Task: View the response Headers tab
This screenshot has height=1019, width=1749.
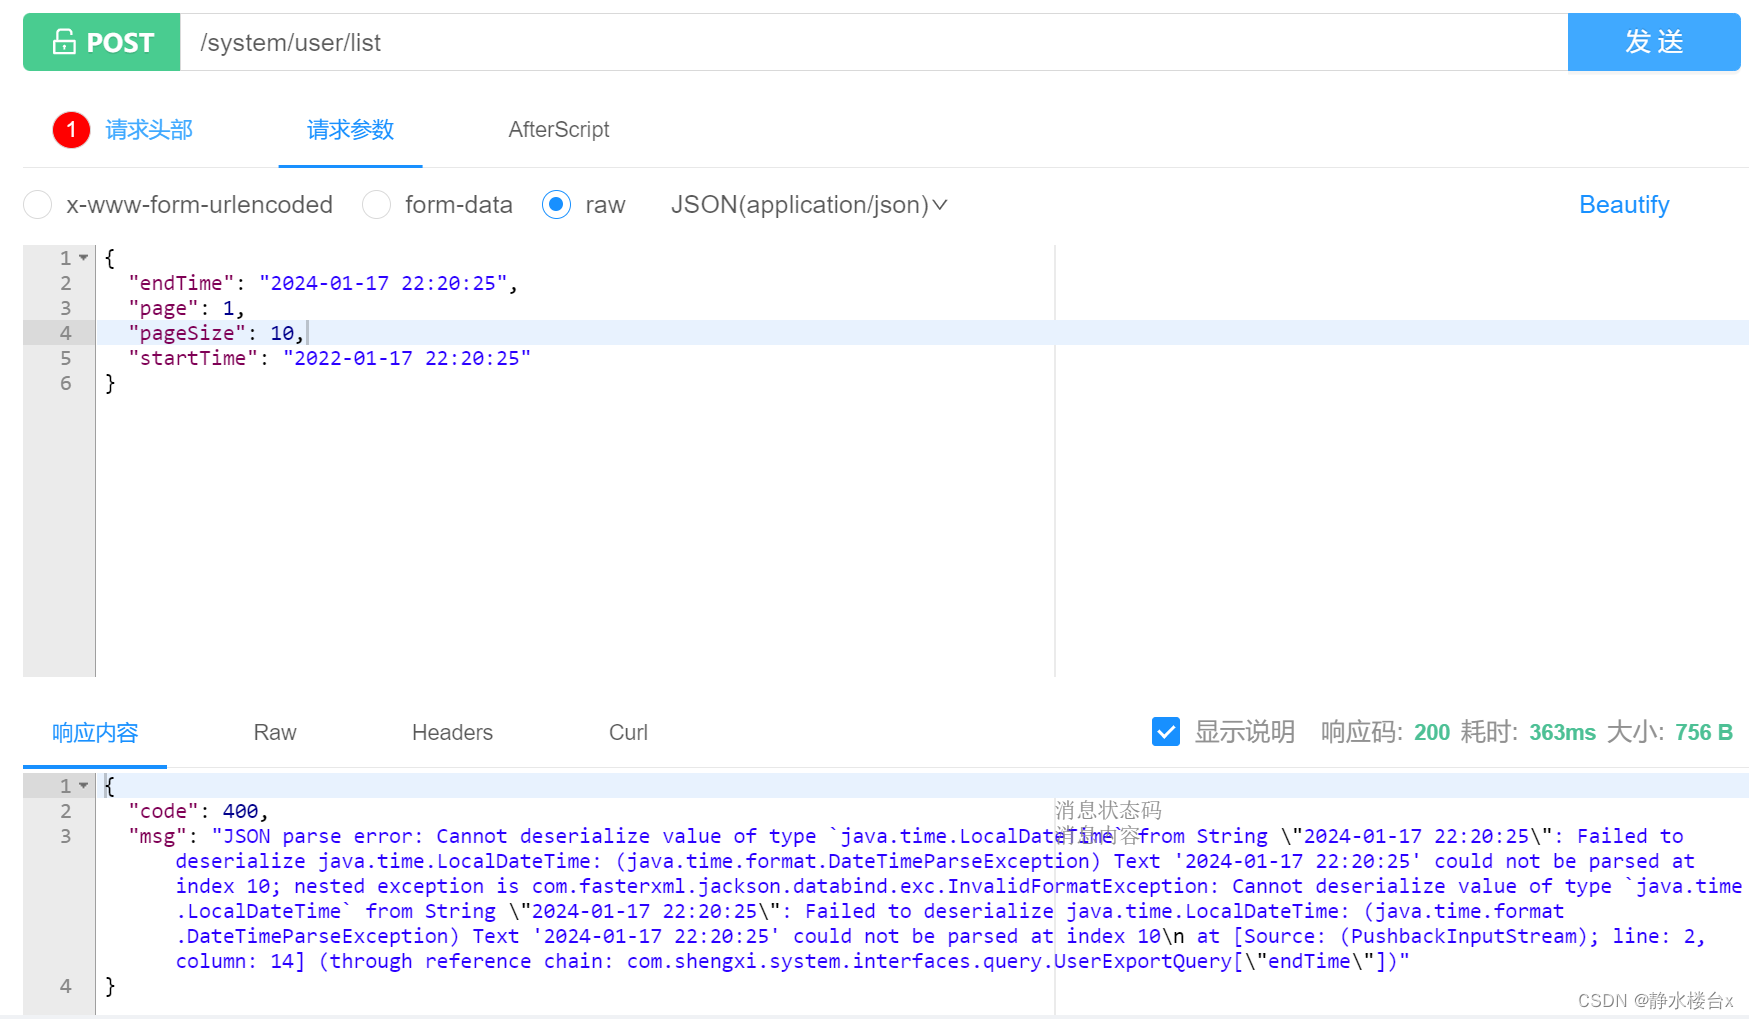Action: [452, 731]
